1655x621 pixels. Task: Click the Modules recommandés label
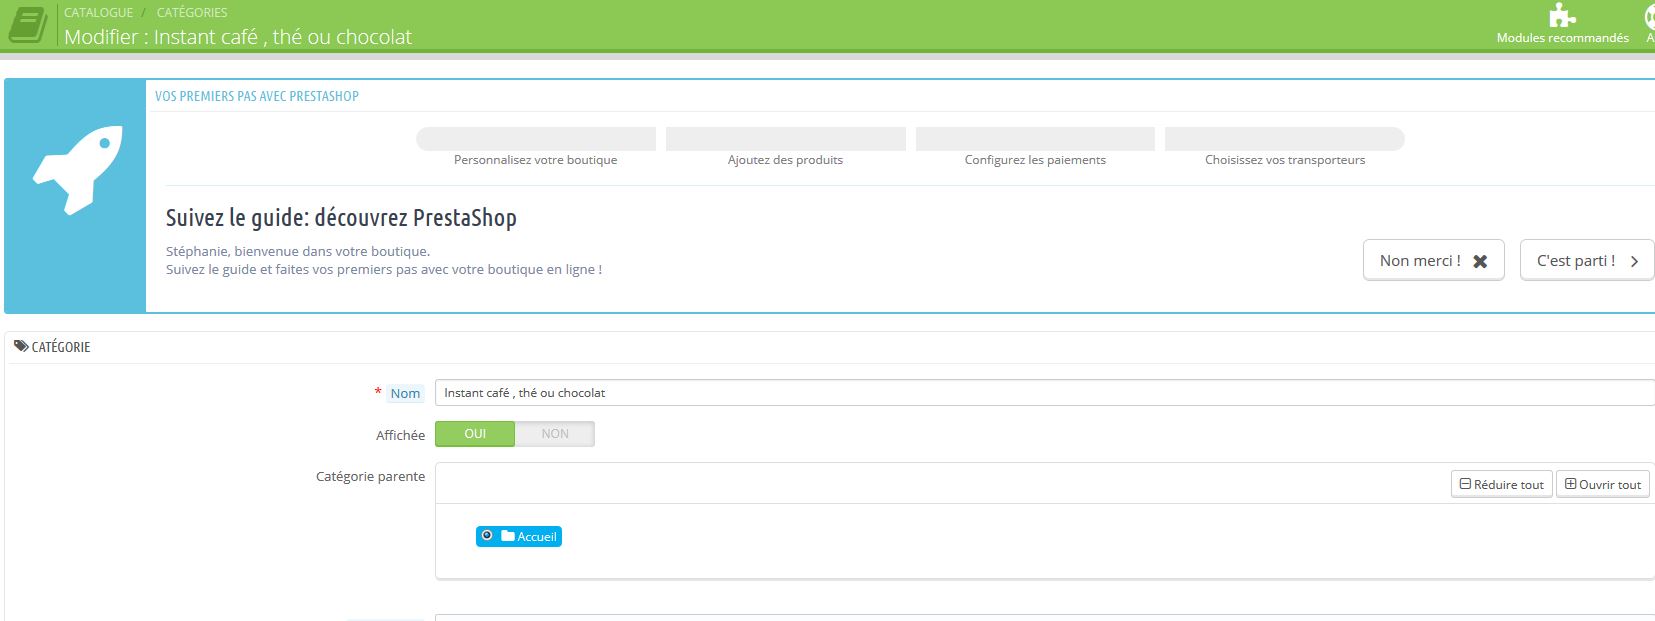(x=1562, y=38)
